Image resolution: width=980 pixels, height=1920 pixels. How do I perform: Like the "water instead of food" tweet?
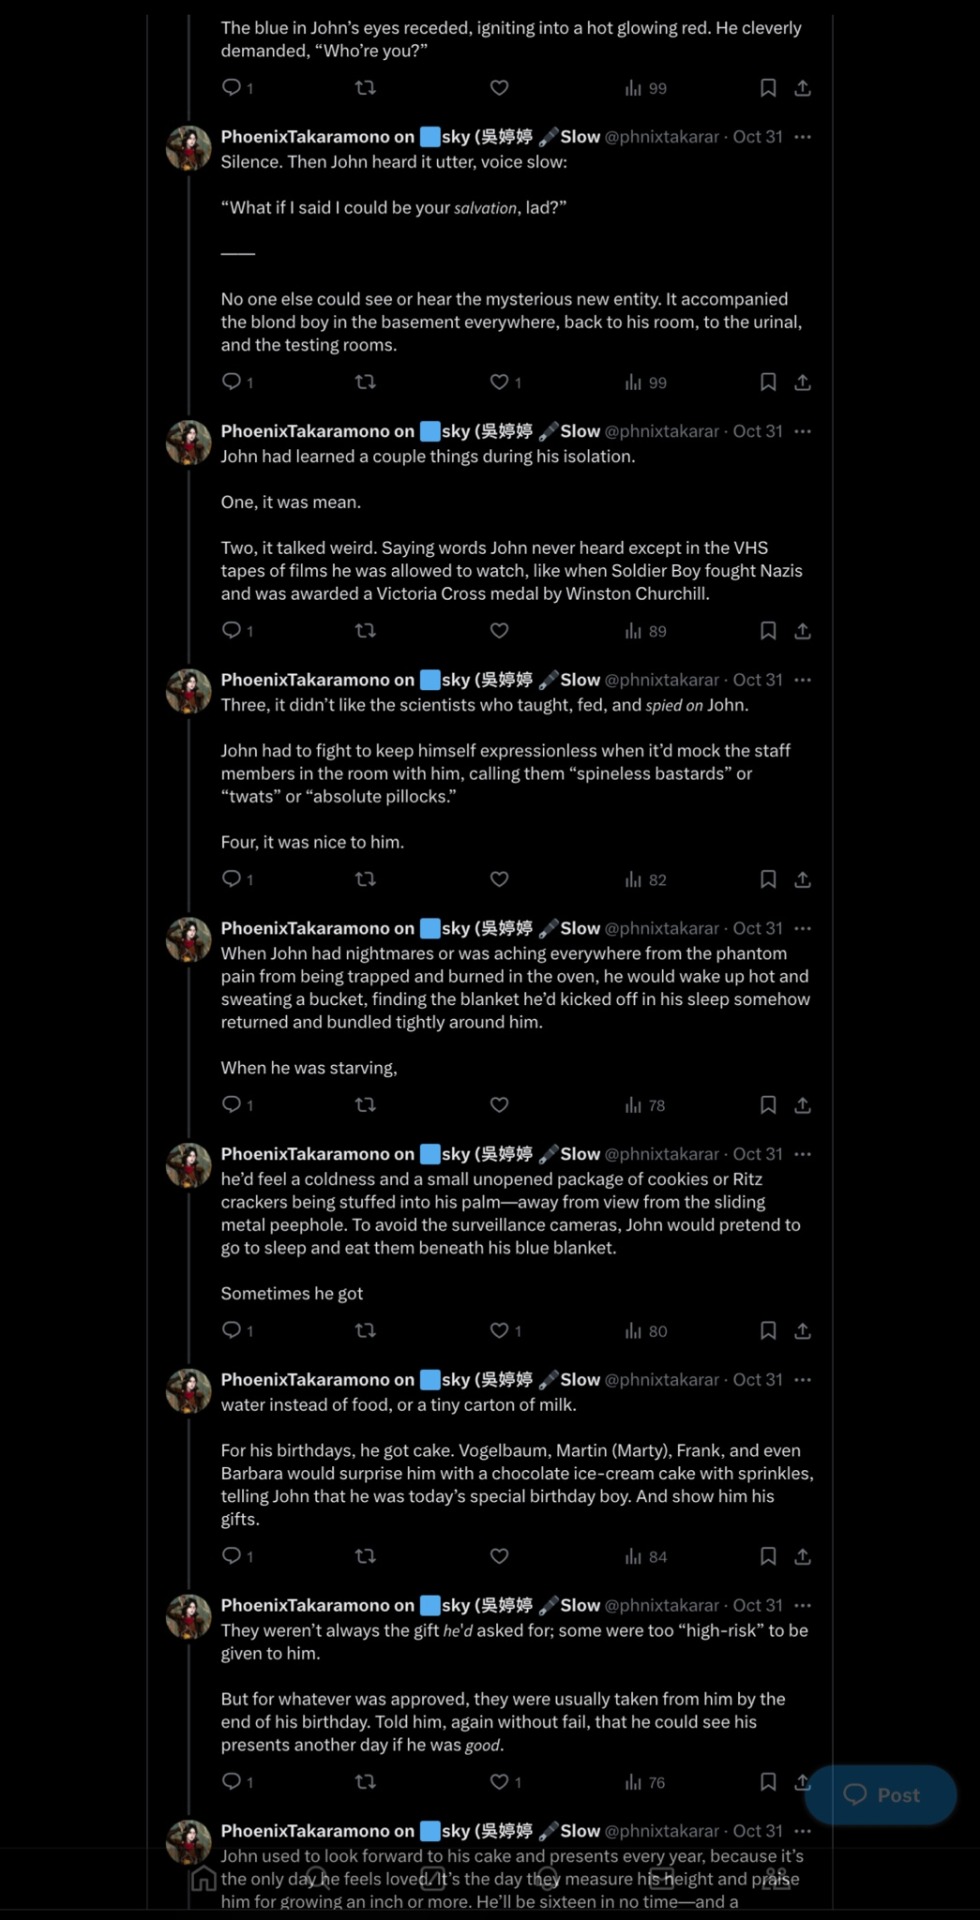coord(499,1557)
